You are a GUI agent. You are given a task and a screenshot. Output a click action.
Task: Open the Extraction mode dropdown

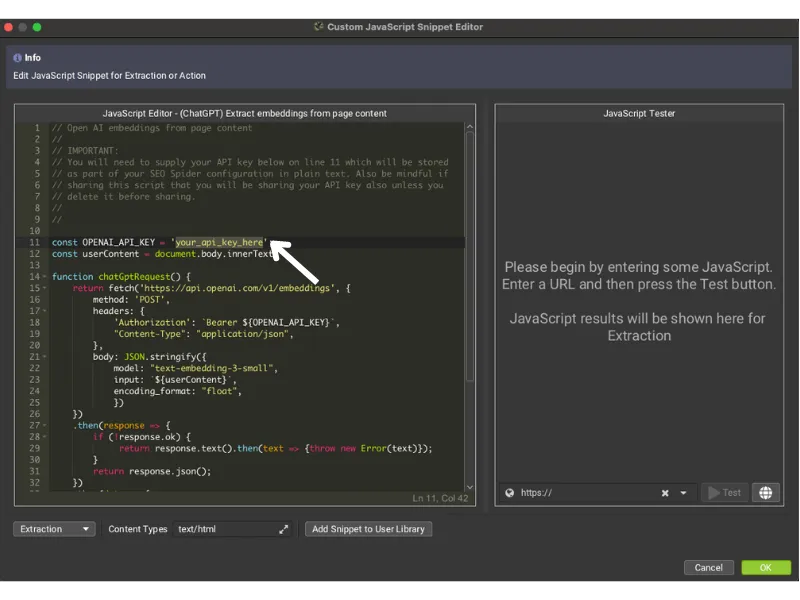53,529
